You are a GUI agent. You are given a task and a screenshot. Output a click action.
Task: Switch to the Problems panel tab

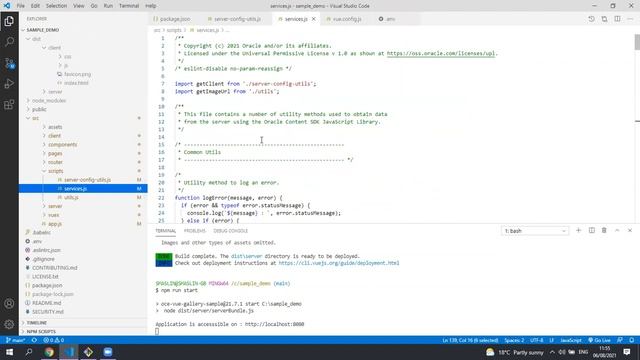click(x=194, y=231)
